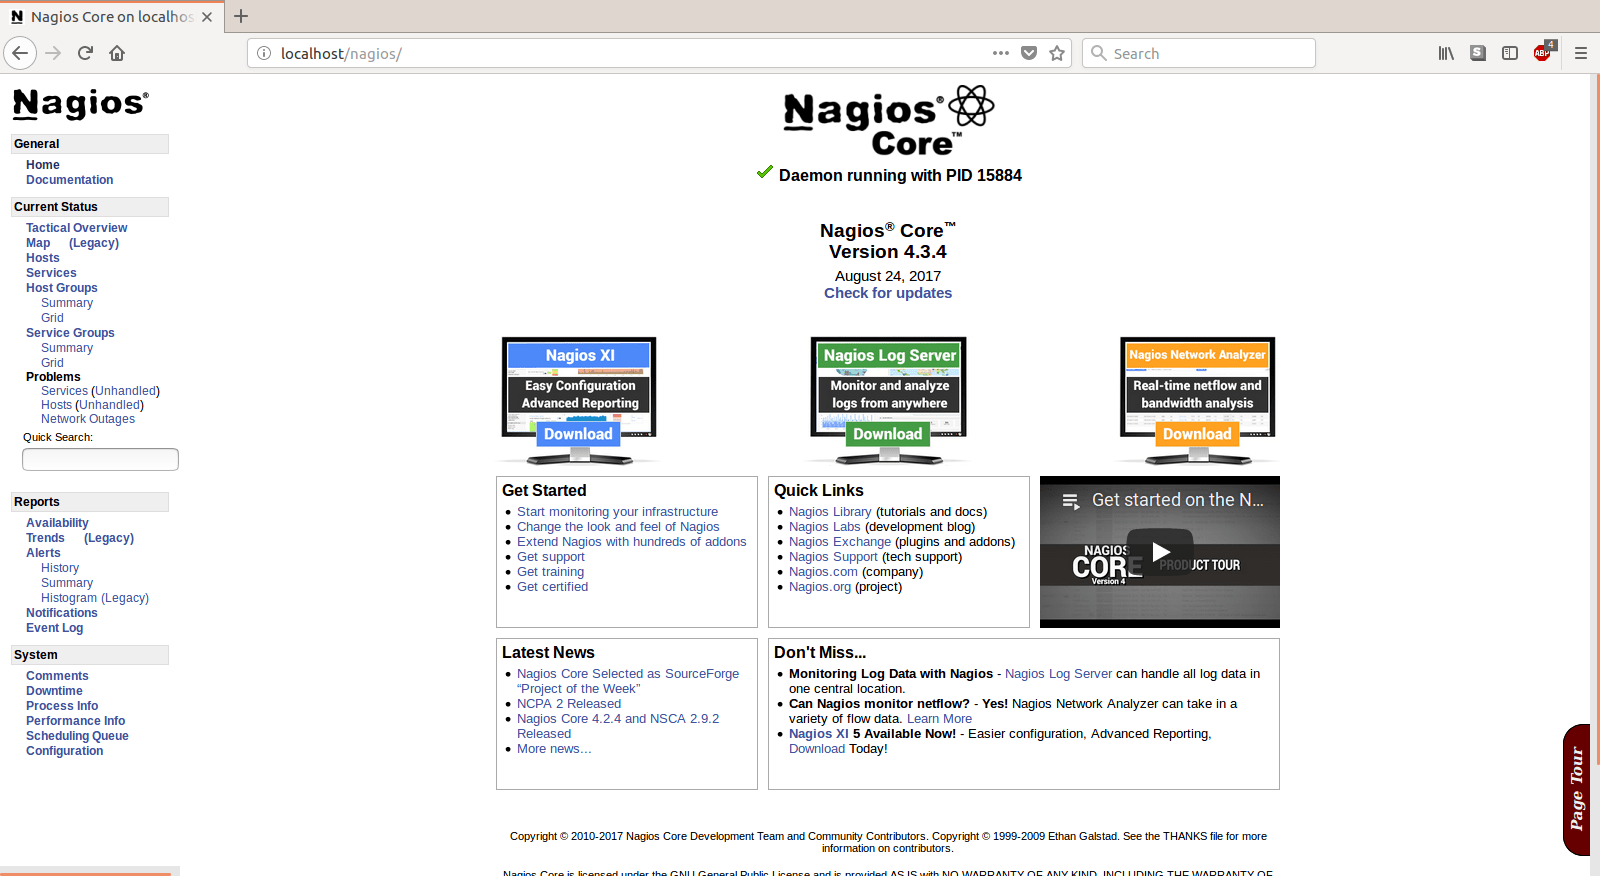This screenshot has height=876, width=1600.
Task: Click Start monitoring your infrastructure
Action: coord(617,512)
